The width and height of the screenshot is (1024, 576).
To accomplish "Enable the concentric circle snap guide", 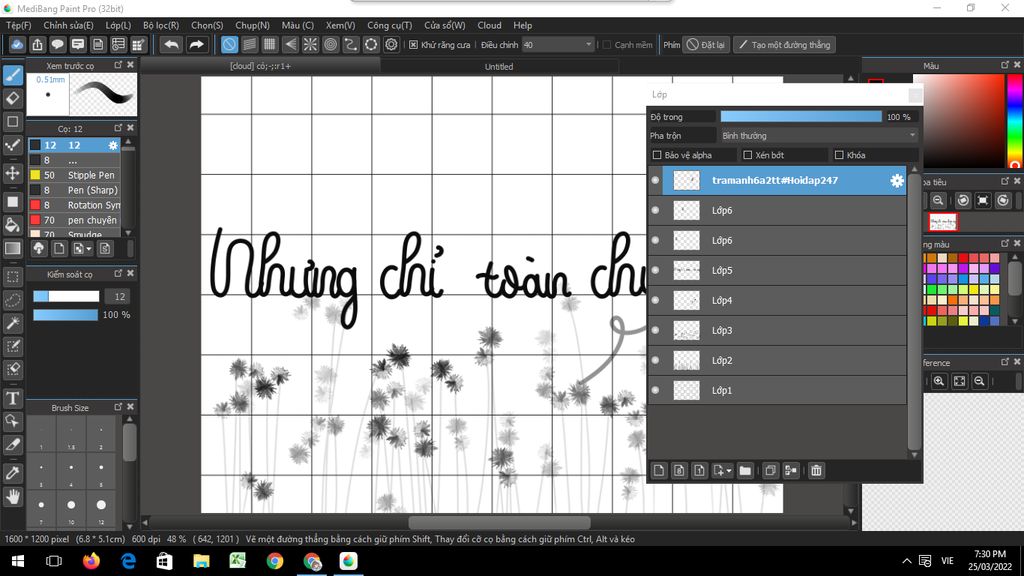I will [x=330, y=44].
